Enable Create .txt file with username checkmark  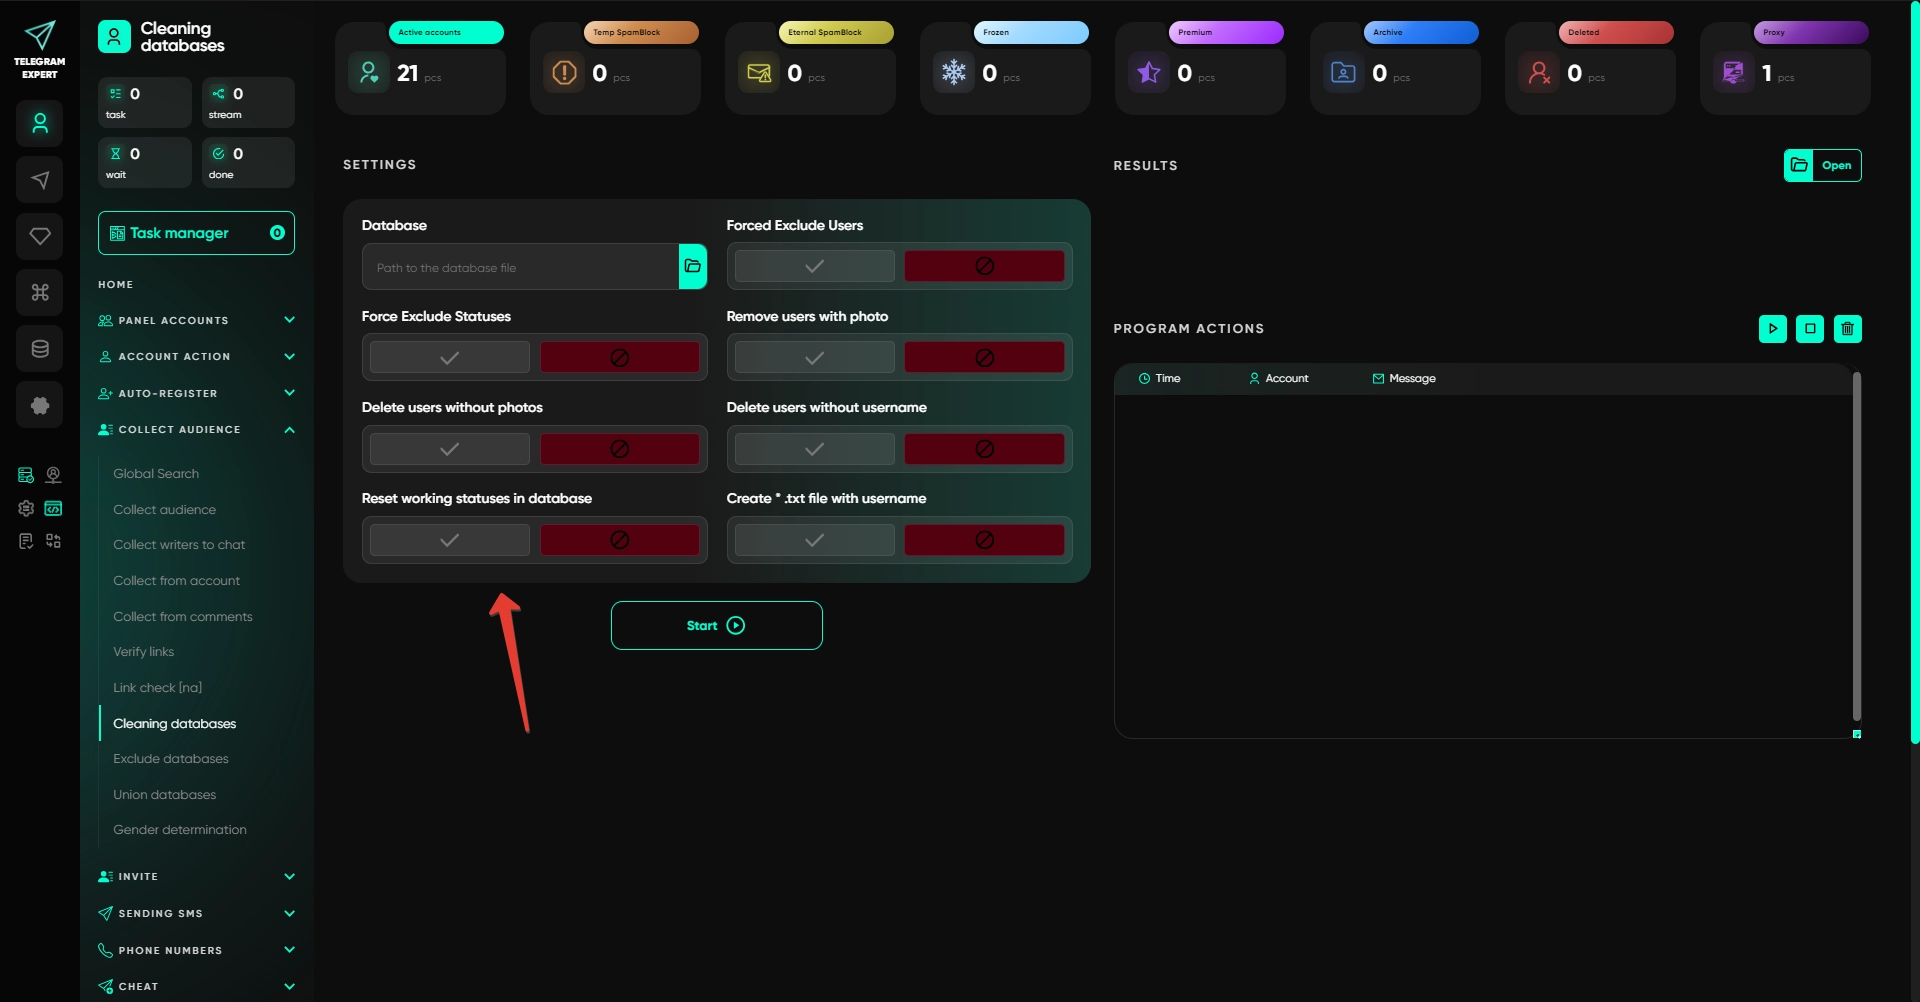point(815,540)
